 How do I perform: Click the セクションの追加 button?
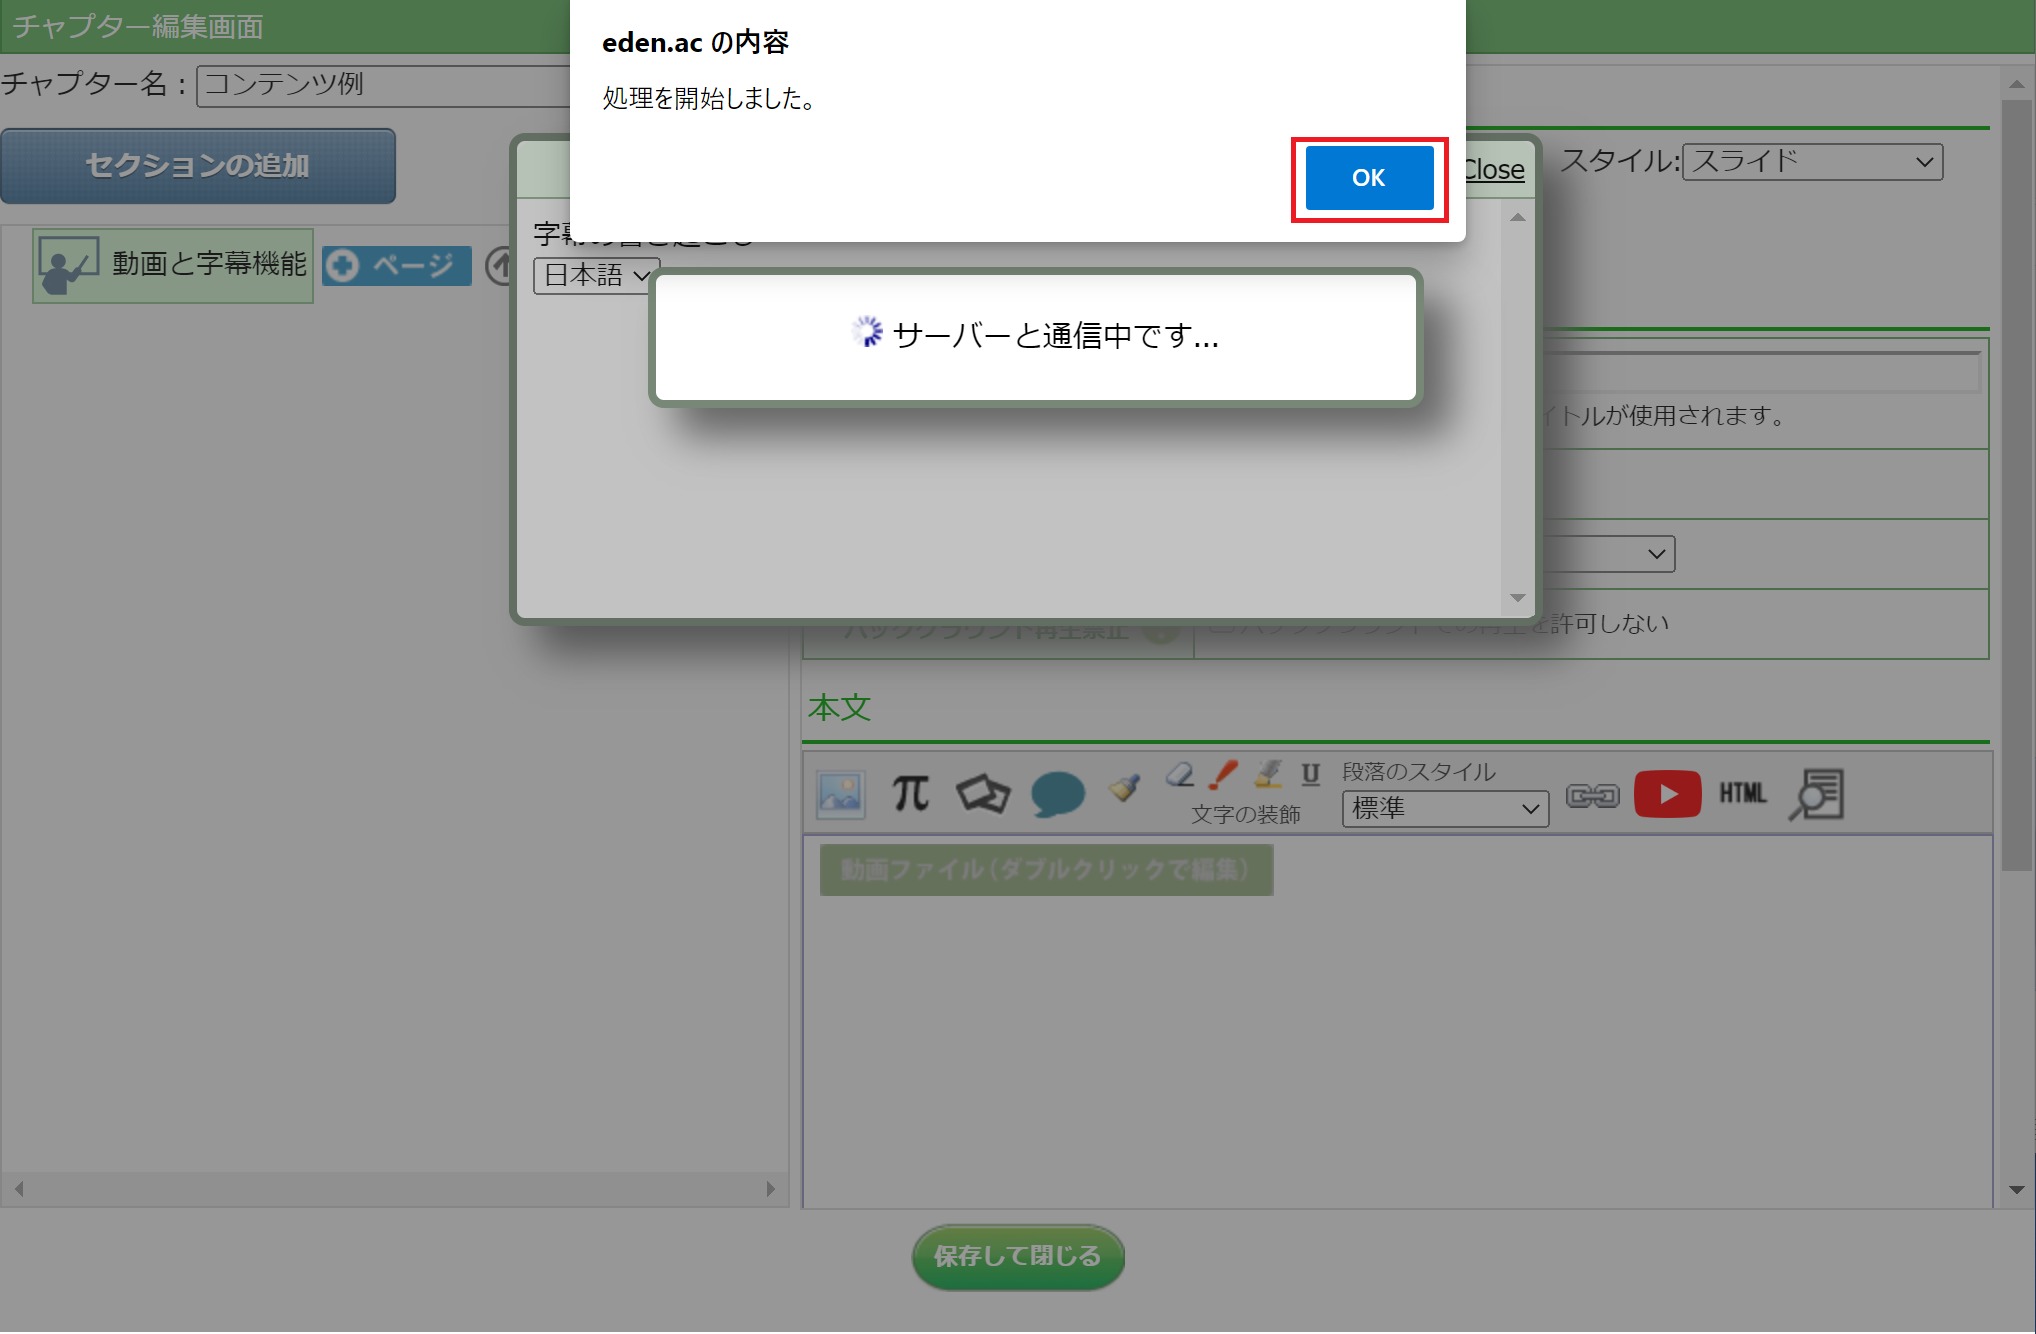[198, 166]
